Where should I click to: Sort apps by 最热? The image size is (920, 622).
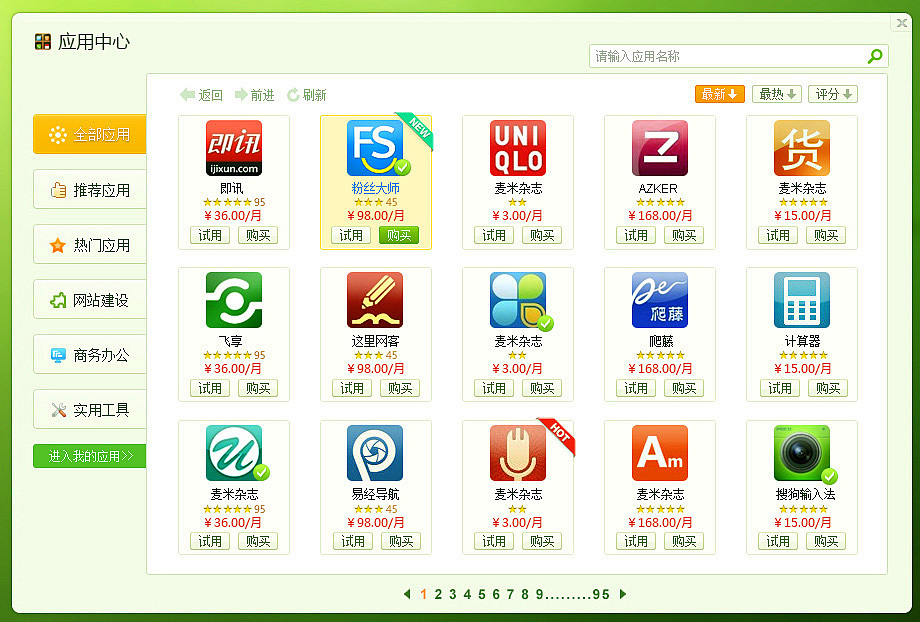tap(777, 94)
